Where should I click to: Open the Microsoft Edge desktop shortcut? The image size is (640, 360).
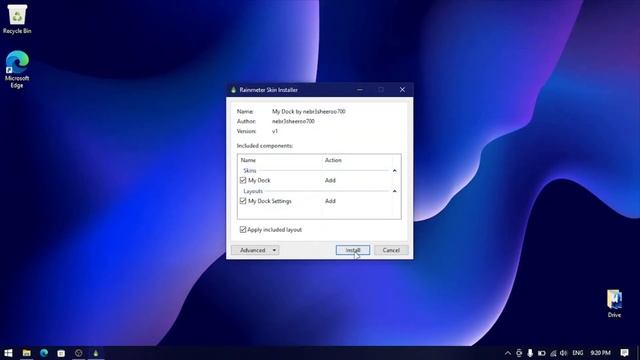tap(17, 69)
